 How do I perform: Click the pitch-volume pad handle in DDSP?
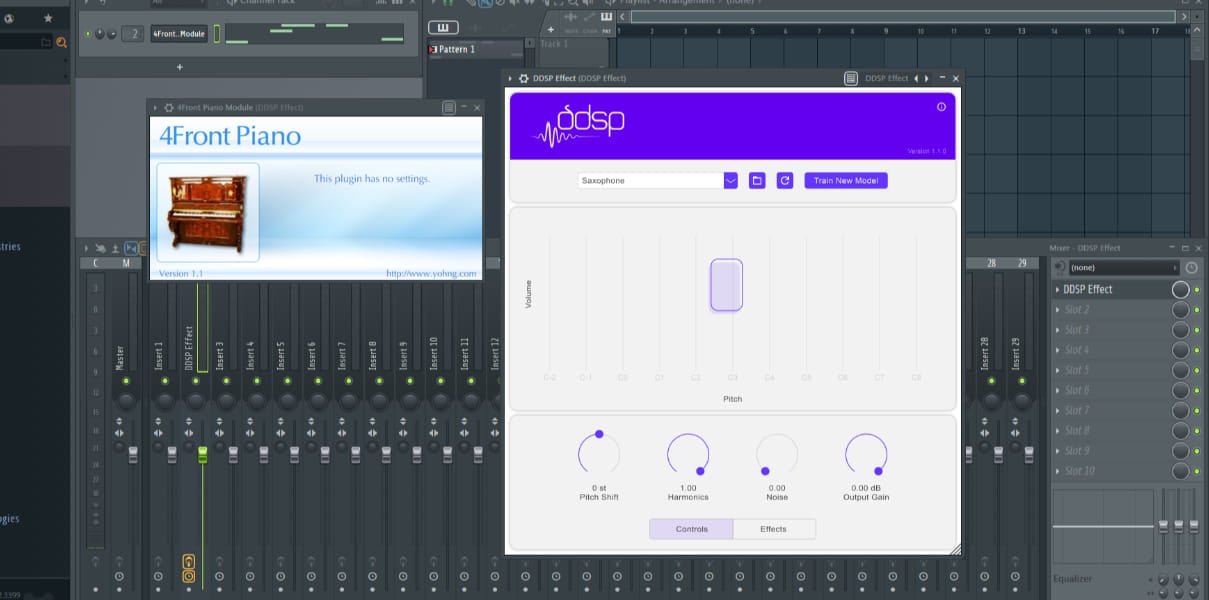pyautogui.click(x=727, y=285)
